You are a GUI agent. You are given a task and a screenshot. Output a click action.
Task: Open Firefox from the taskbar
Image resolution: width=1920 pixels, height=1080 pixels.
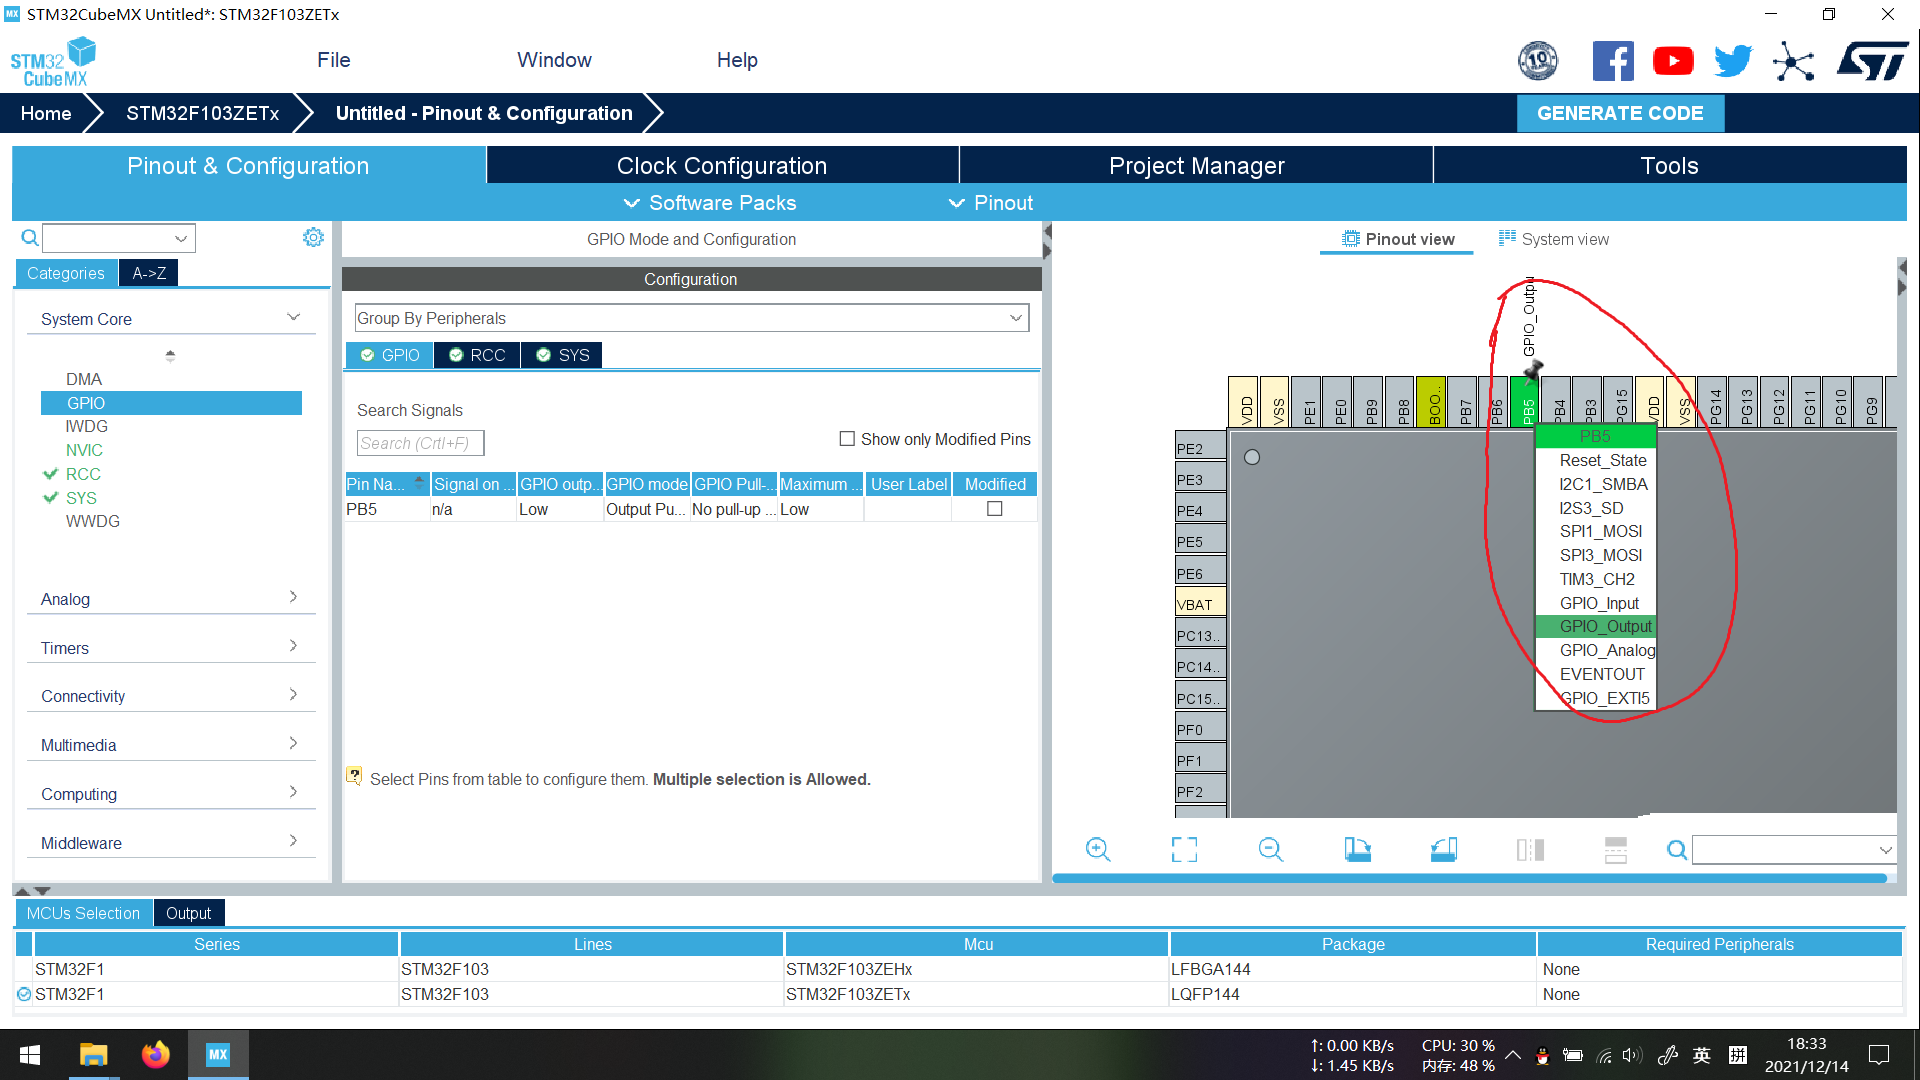[x=155, y=1055]
